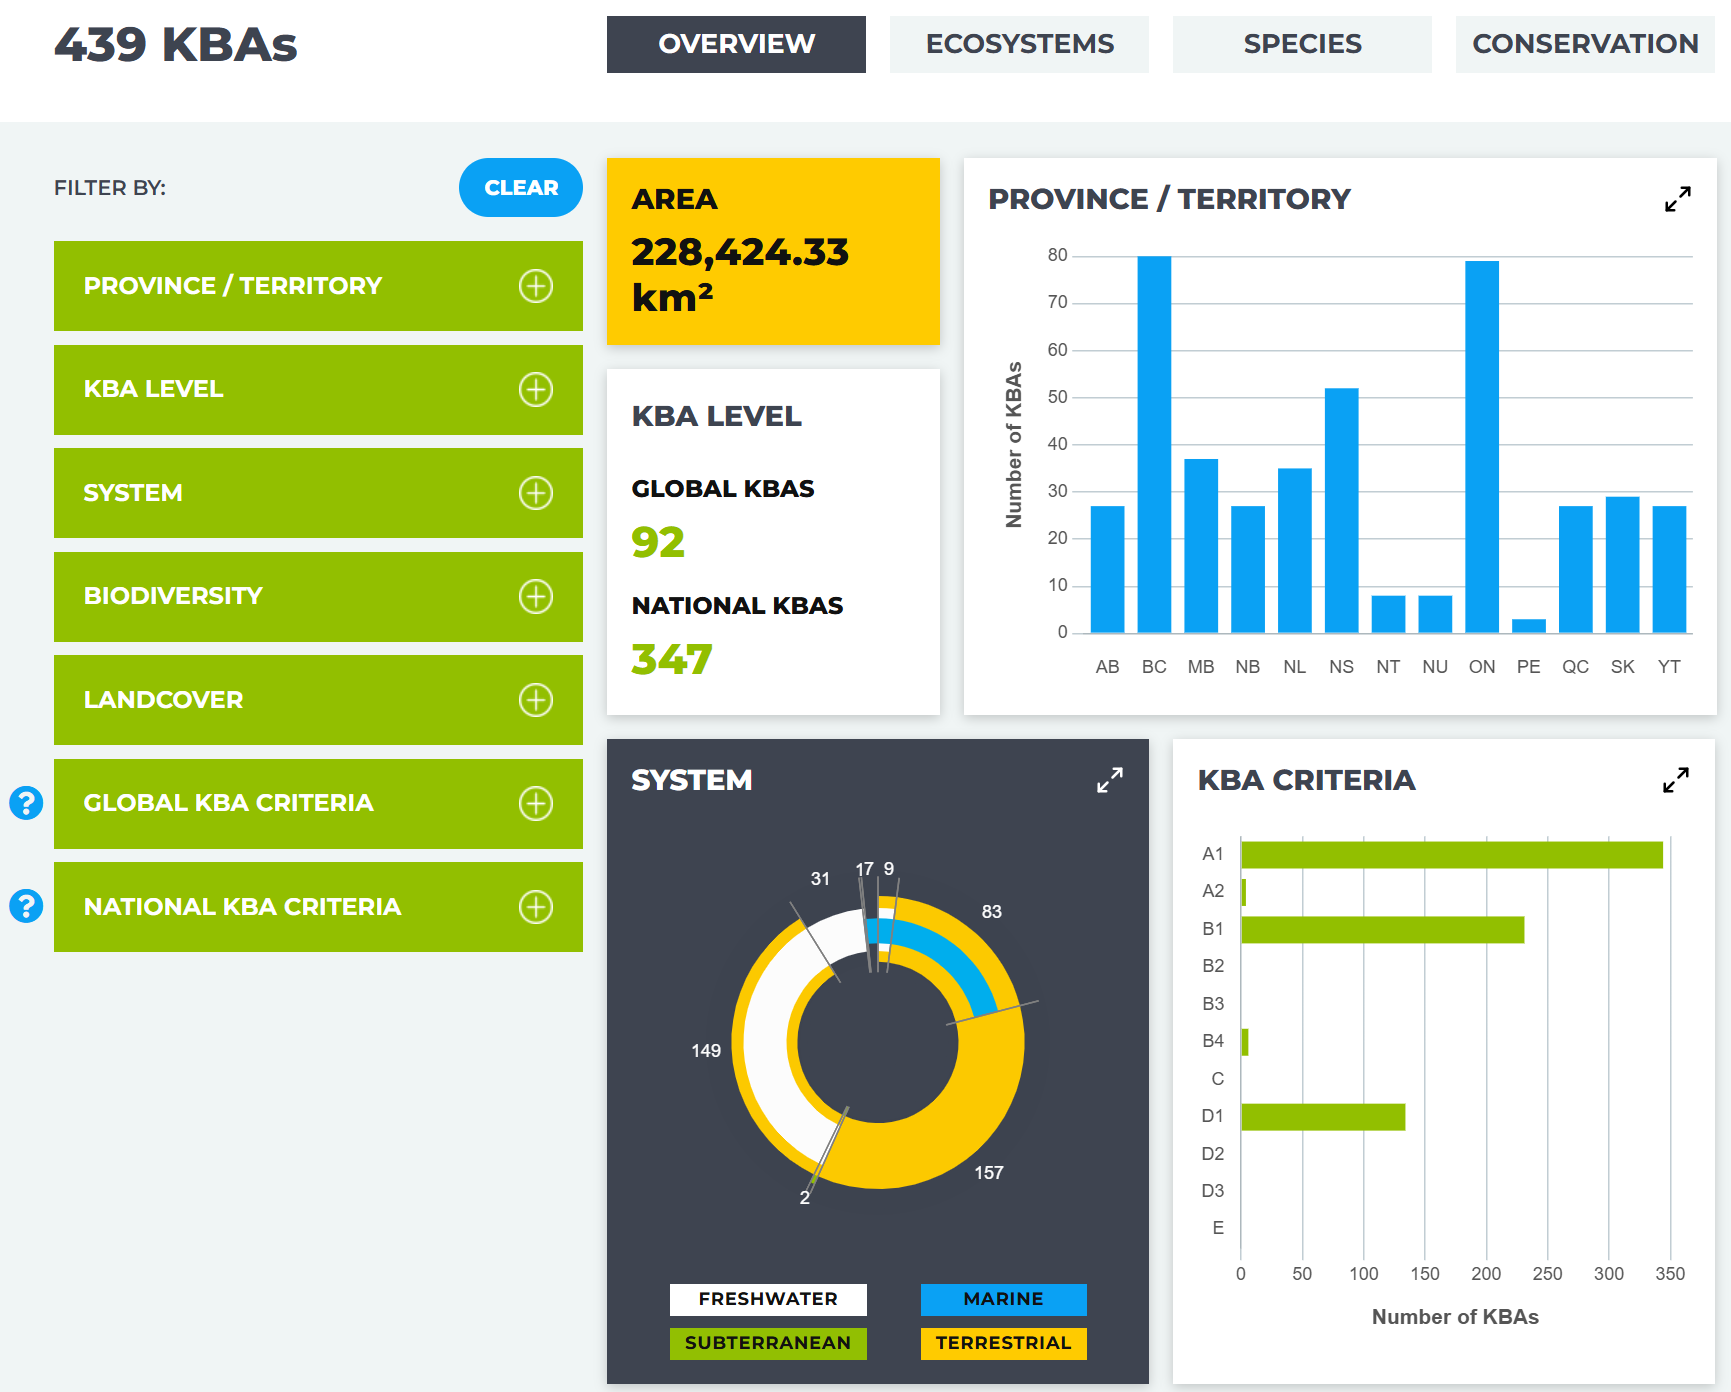1731x1392 pixels.
Task: Toggle Freshwater legend item
Action: 768,1299
